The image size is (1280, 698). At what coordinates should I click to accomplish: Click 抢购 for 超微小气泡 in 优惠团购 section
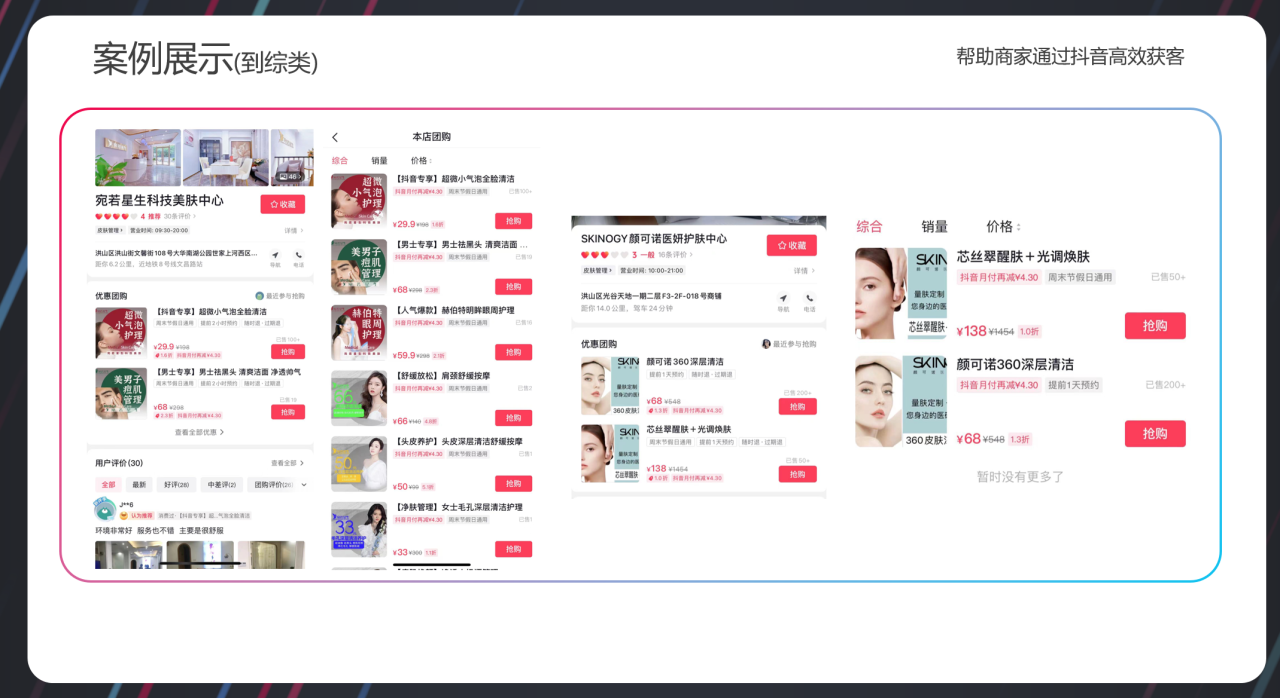tap(288, 351)
